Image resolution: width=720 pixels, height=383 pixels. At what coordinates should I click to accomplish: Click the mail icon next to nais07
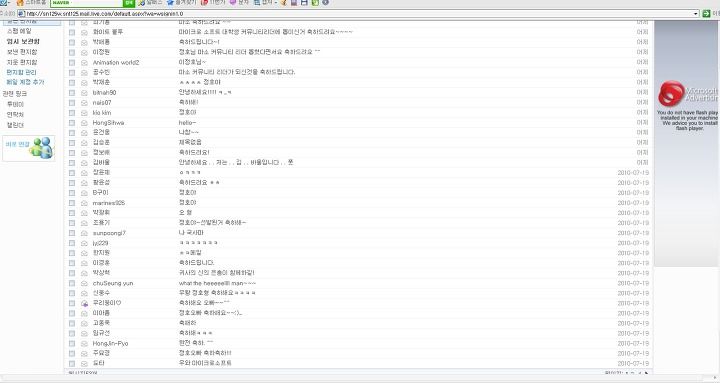(84, 103)
